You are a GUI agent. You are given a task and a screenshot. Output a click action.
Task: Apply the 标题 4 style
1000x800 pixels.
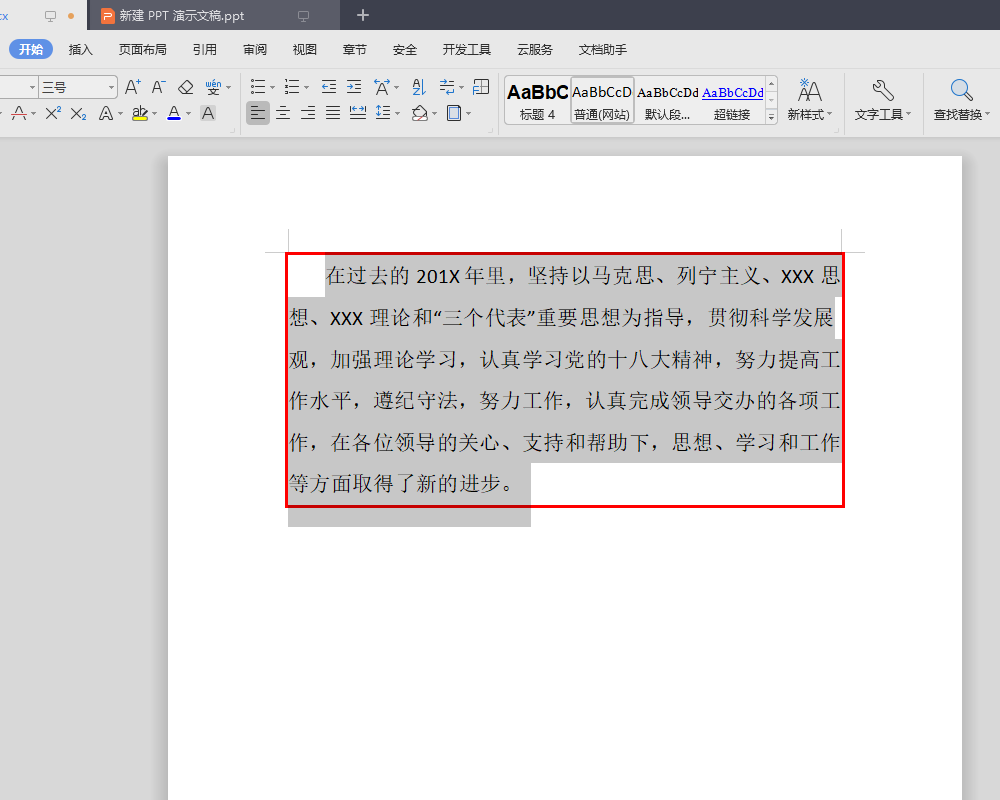click(538, 100)
